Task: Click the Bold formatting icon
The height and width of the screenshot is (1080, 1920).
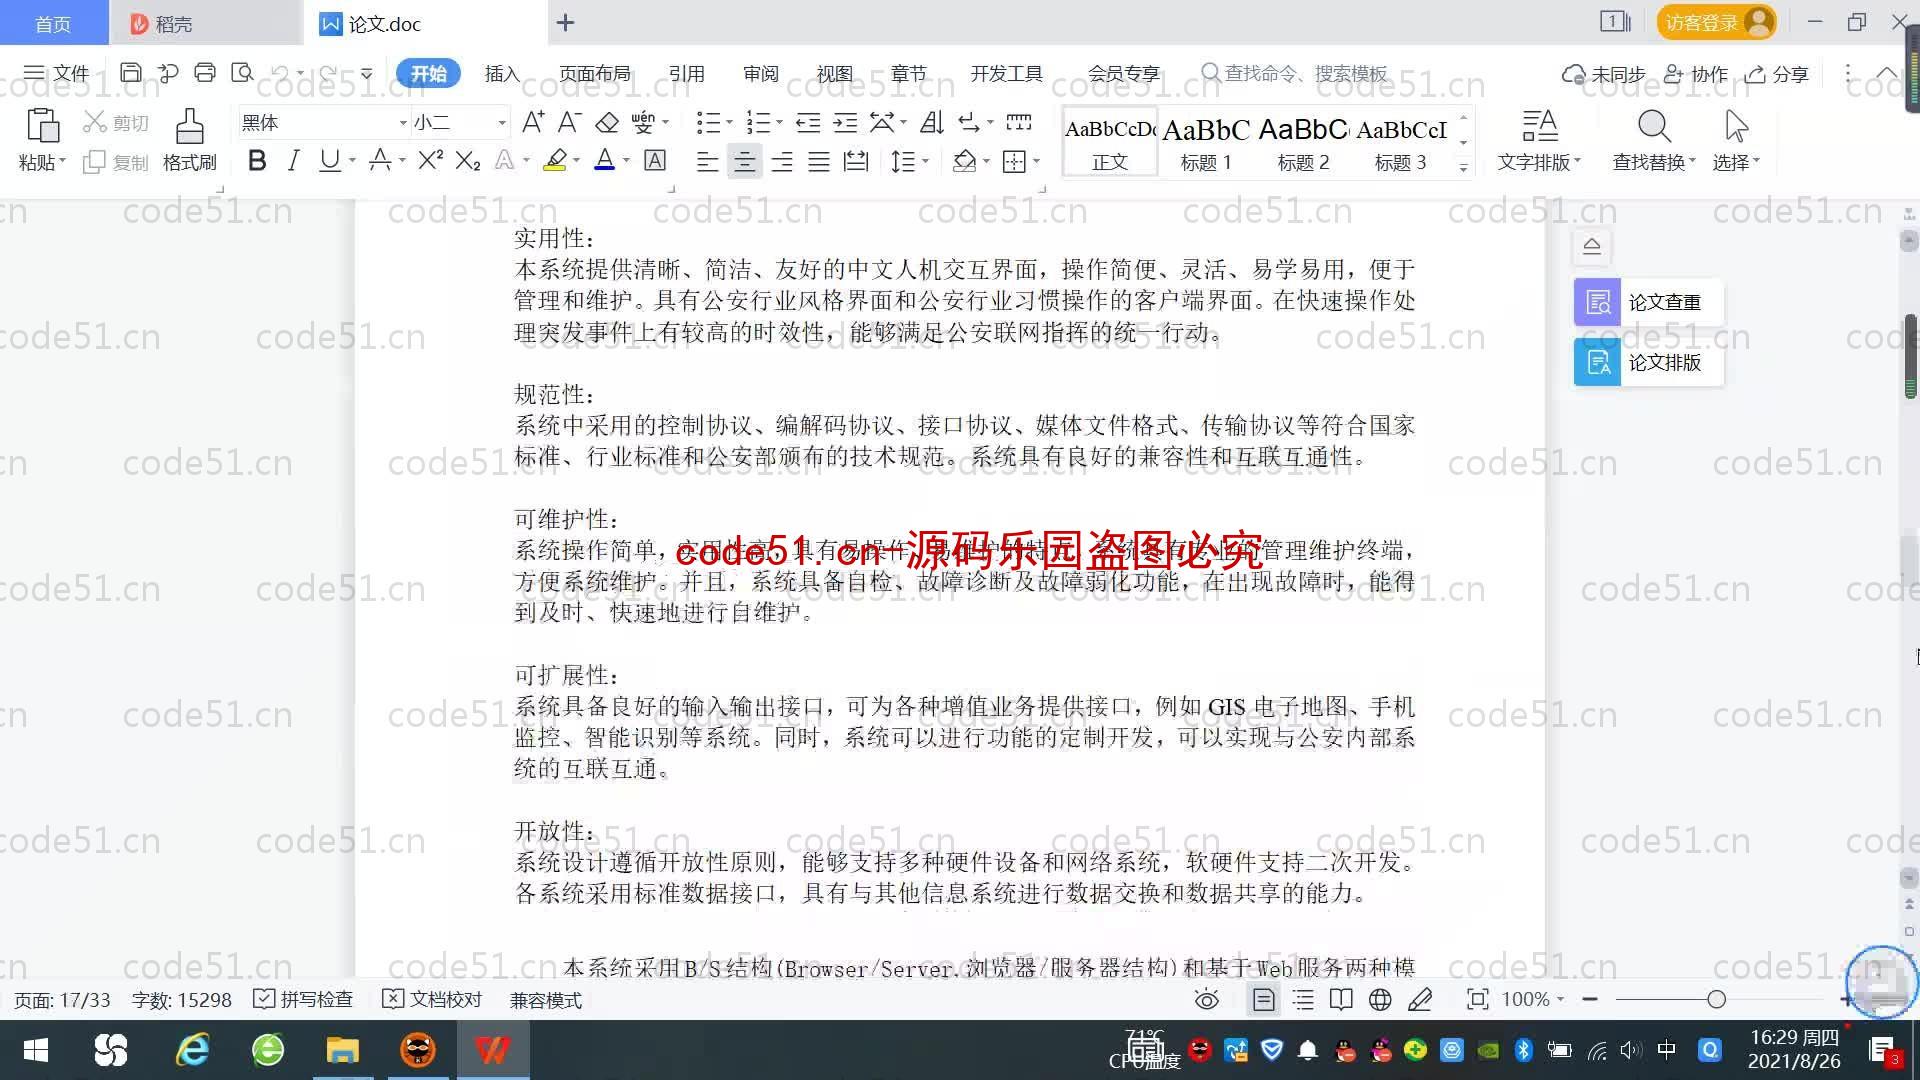Action: [257, 161]
